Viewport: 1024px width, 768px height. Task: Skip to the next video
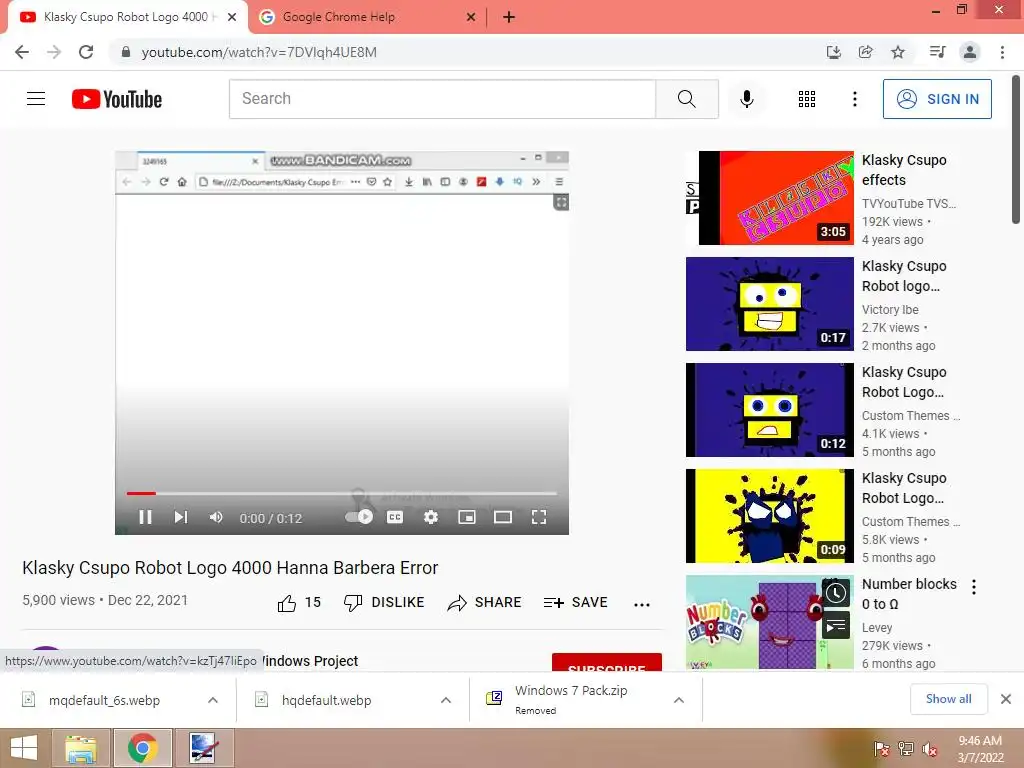(181, 517)
